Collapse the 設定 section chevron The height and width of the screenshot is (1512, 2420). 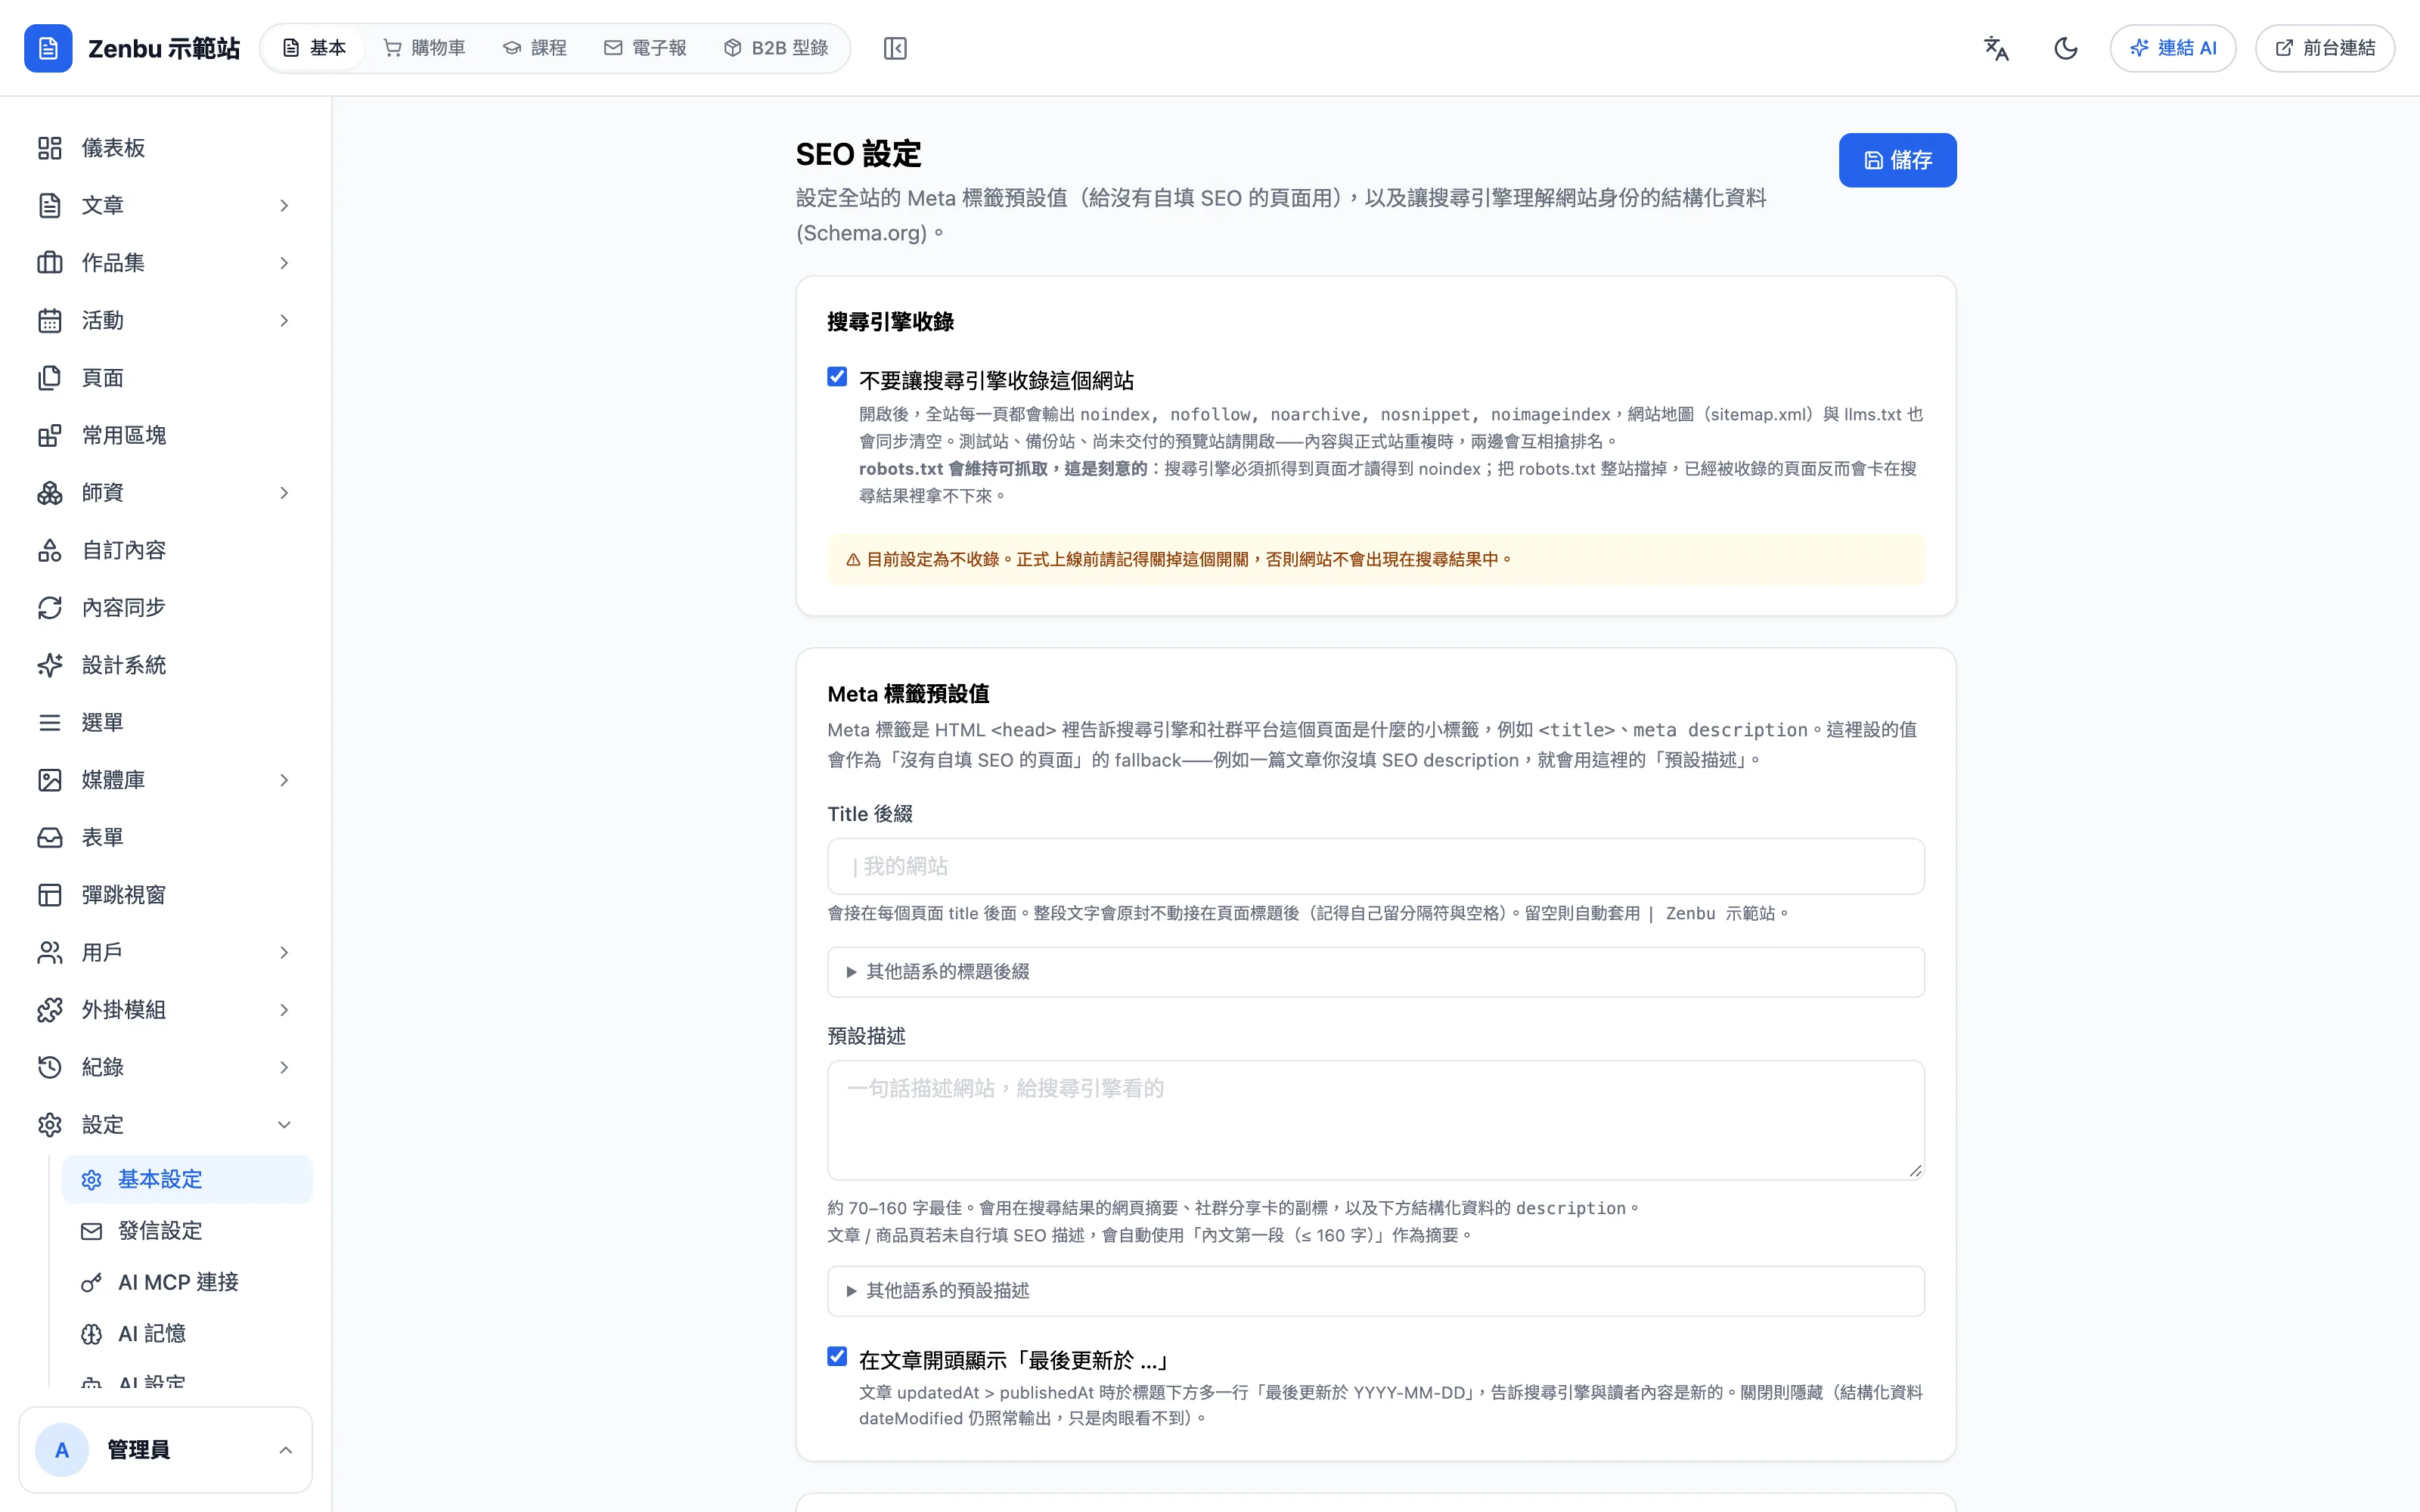tap(284, 1125)
